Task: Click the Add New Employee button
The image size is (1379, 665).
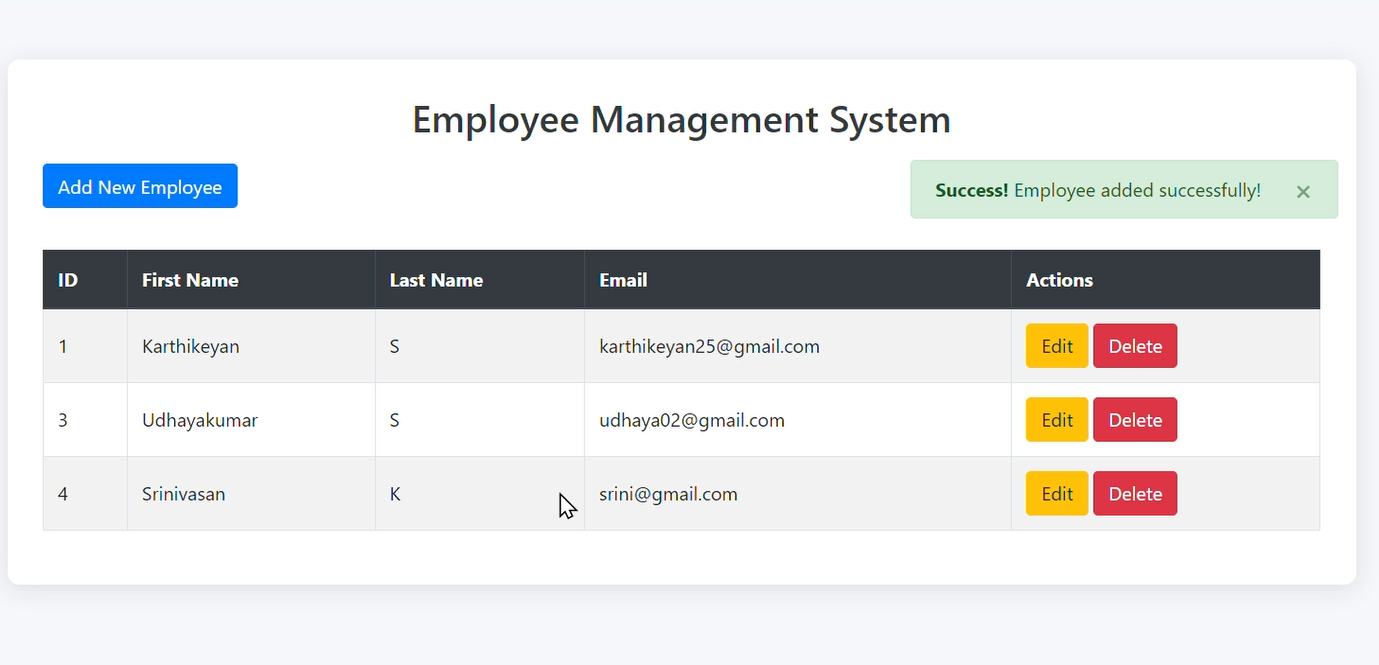Action: [139, 185]
